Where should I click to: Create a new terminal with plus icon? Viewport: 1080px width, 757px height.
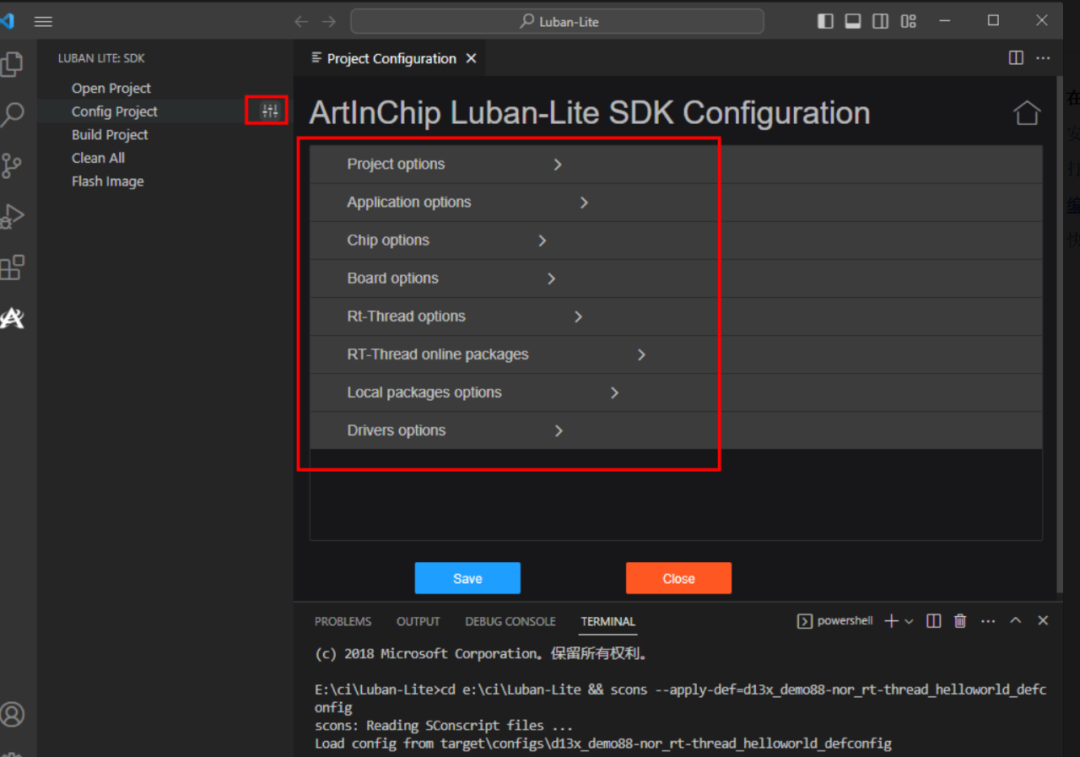[x=891, y=621]
